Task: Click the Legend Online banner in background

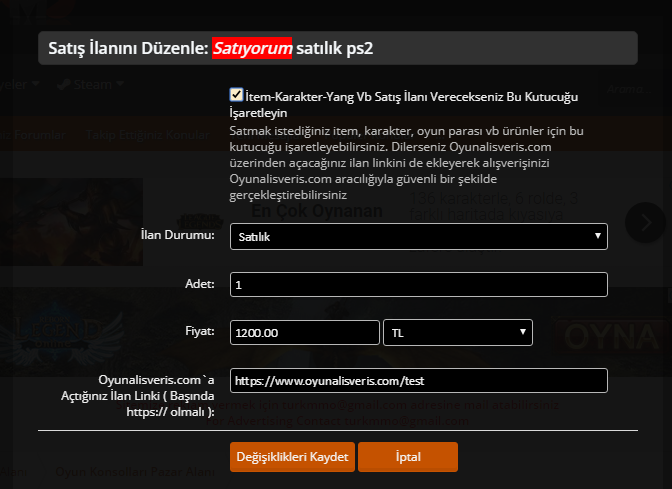Action: click(60, 332)
